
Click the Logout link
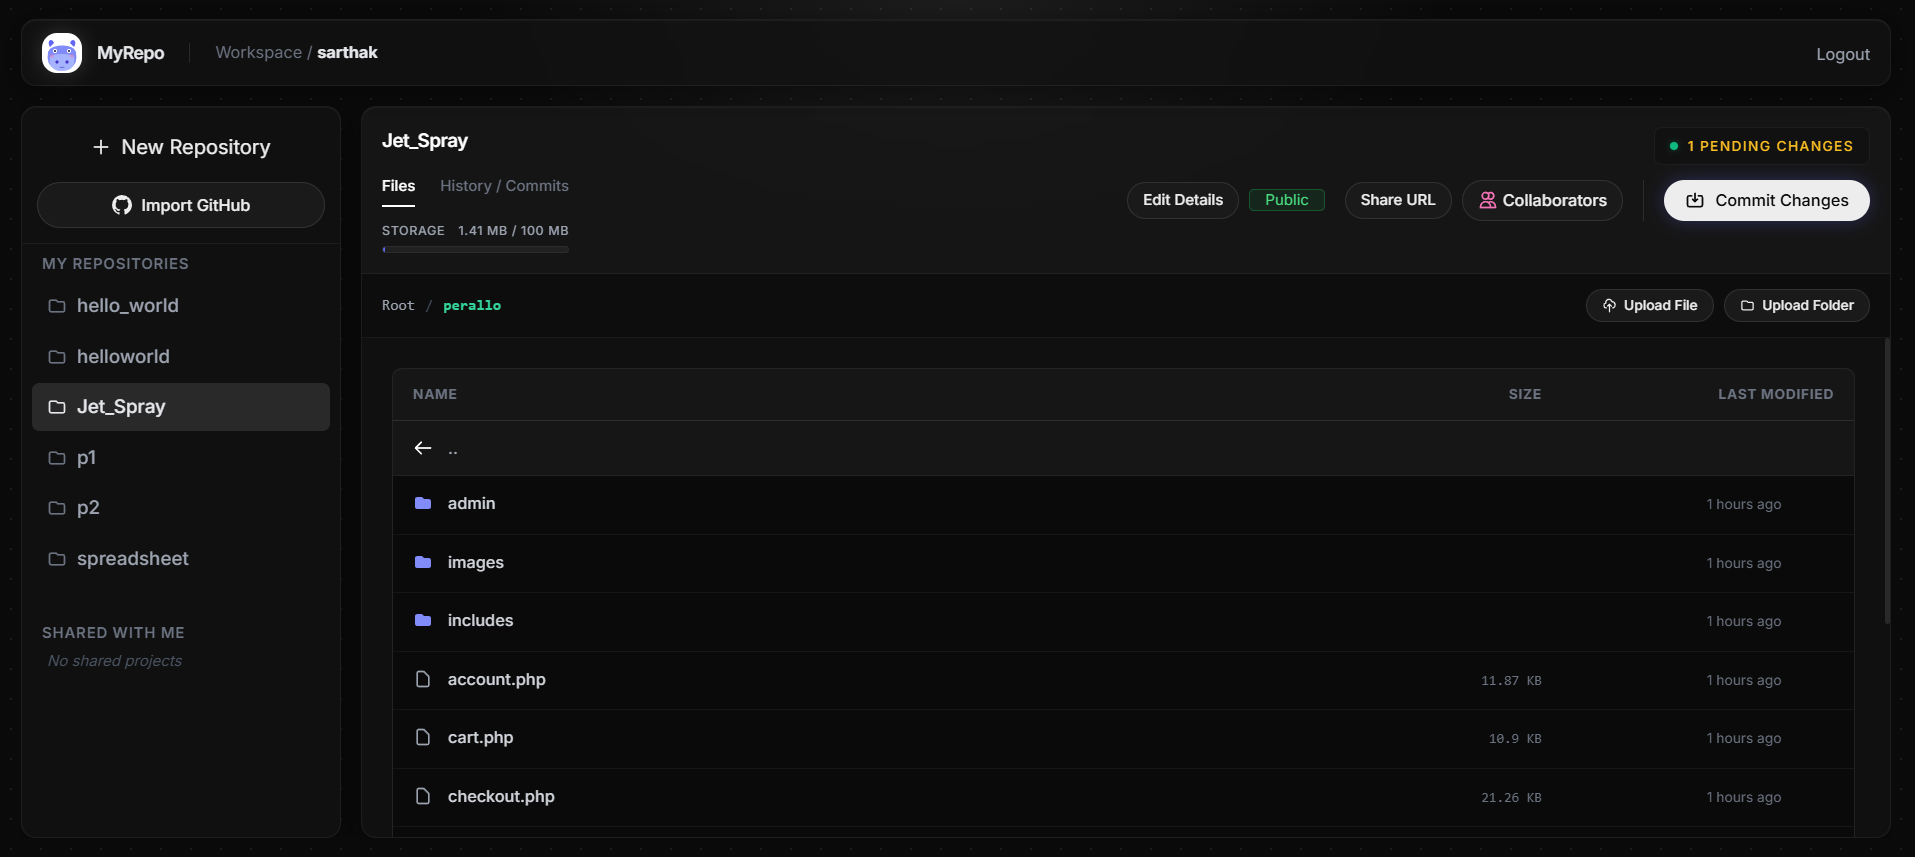click(1842, 54)
